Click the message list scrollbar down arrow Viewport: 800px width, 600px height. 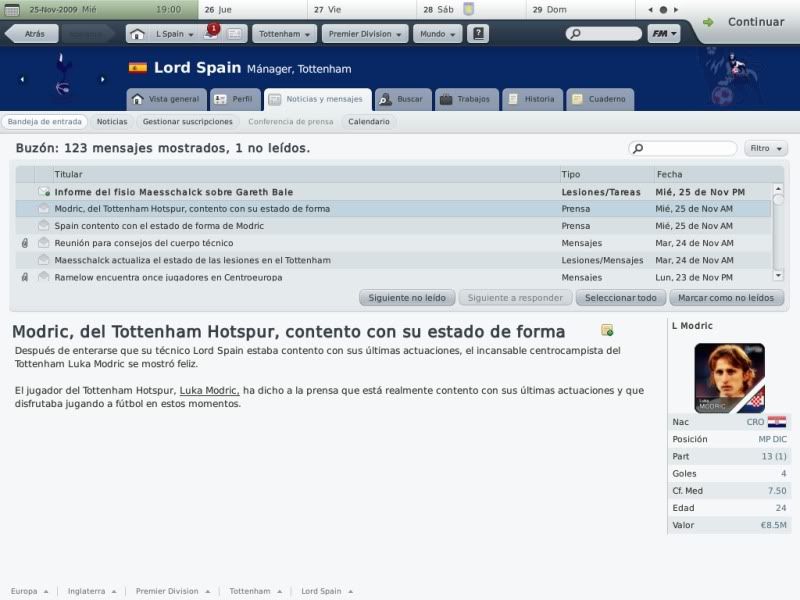click(x=778, y=276)
